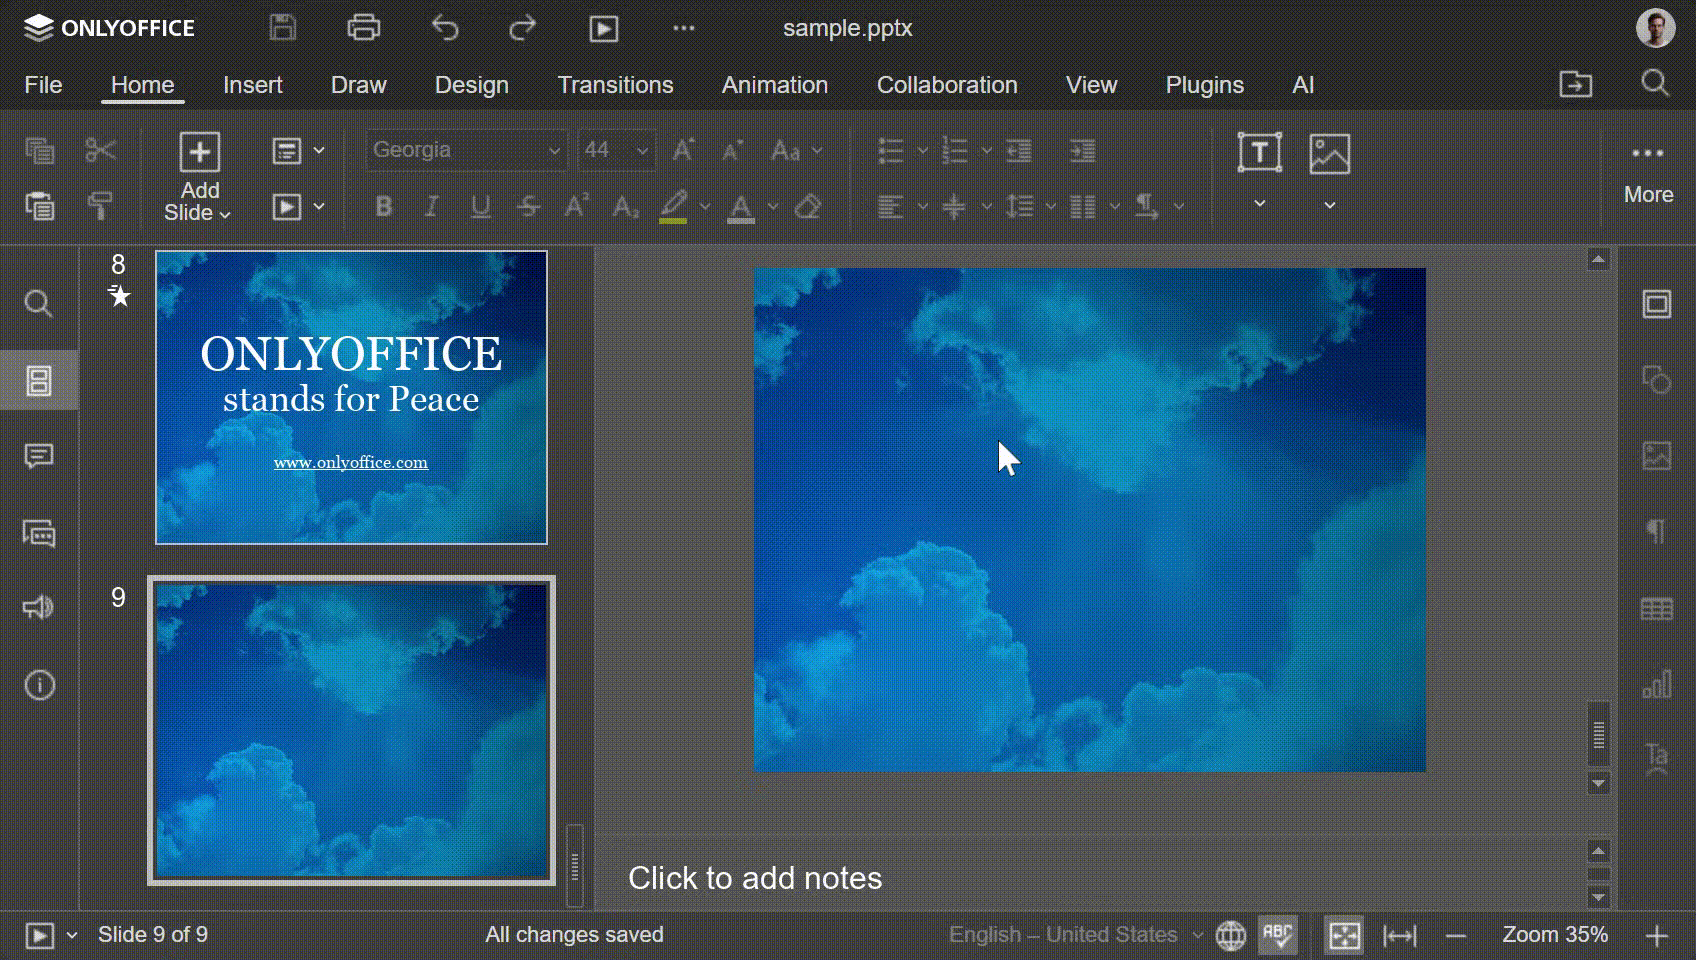
Task: Cut selection with the scissors icon
Action: click(x=100, y=151)
